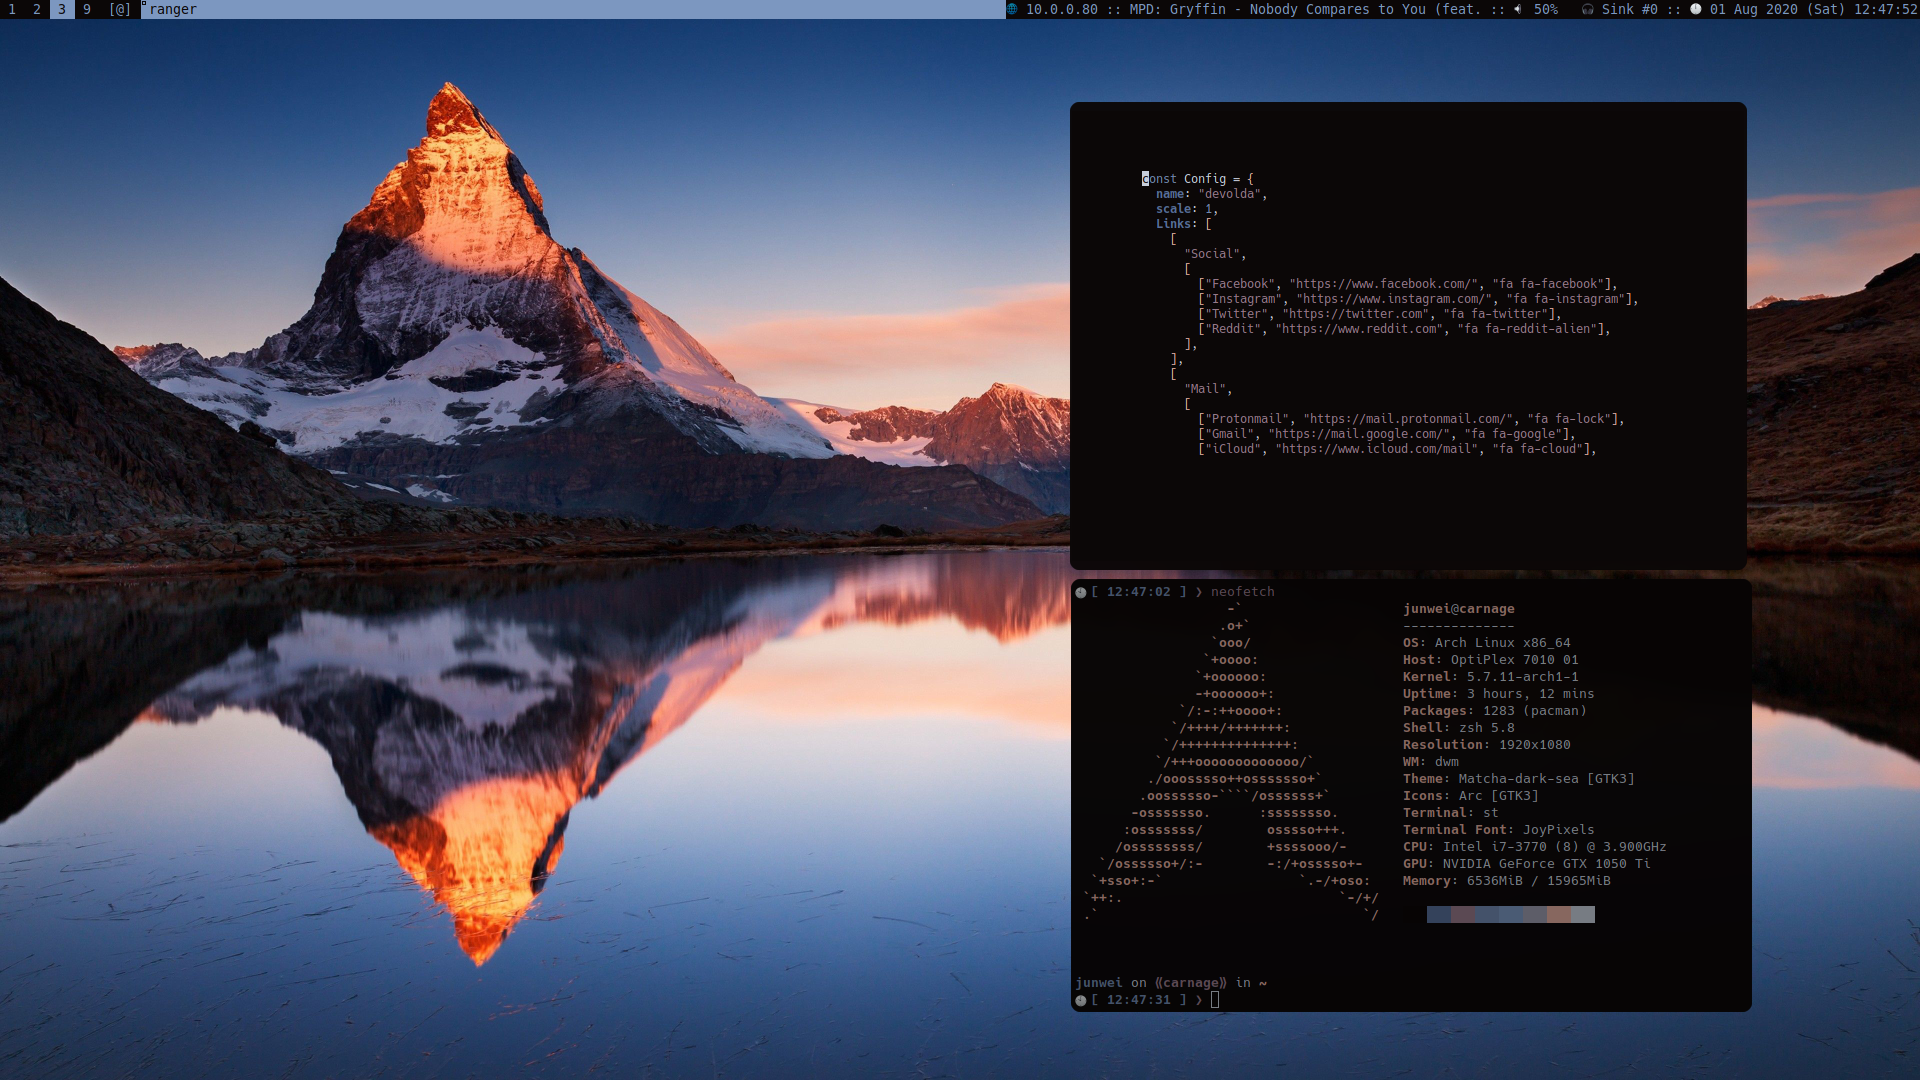Click the Host: OptiPlex 7010 line
Screen dimensions: 1920x1080
point(1490,660)
